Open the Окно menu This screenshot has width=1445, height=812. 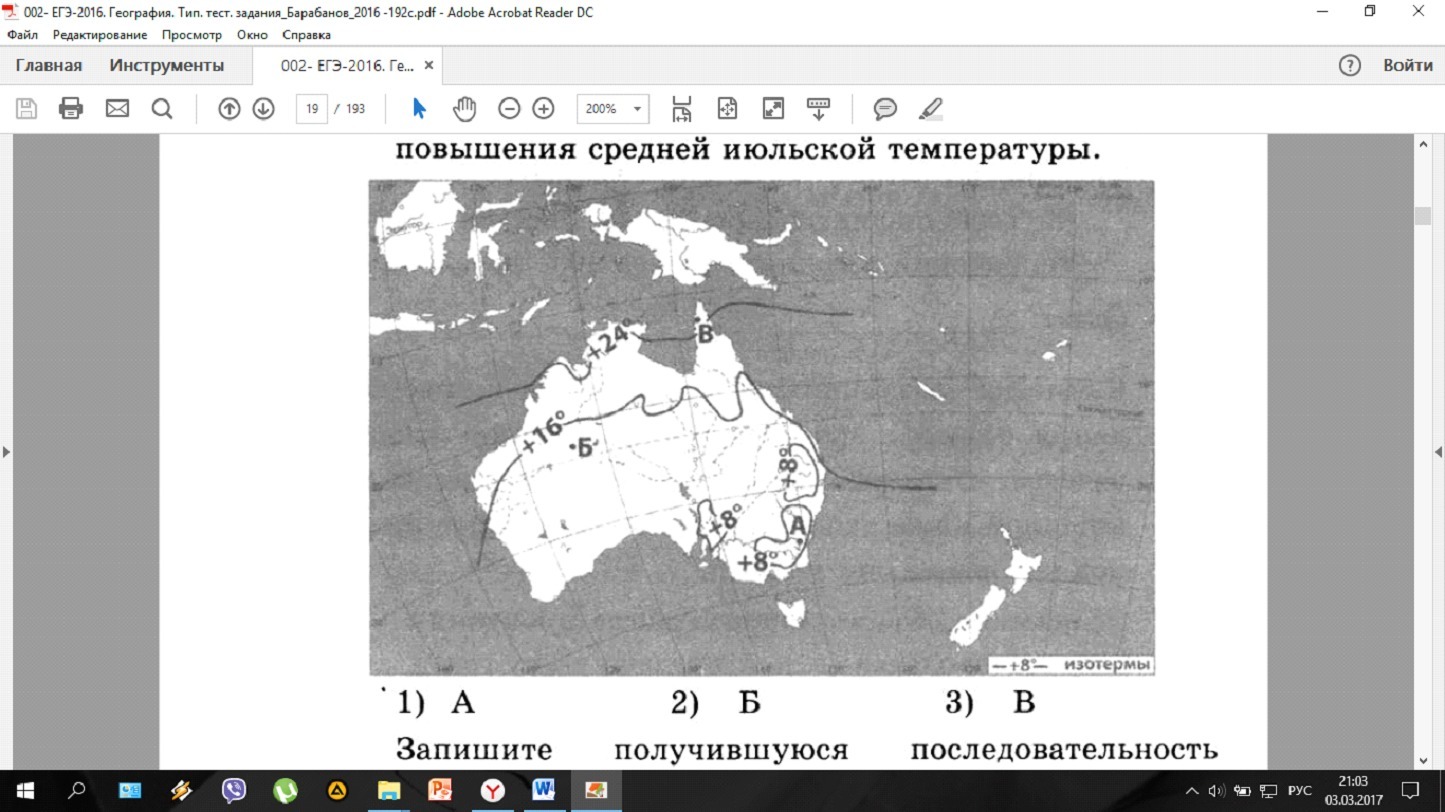[252, 34]
